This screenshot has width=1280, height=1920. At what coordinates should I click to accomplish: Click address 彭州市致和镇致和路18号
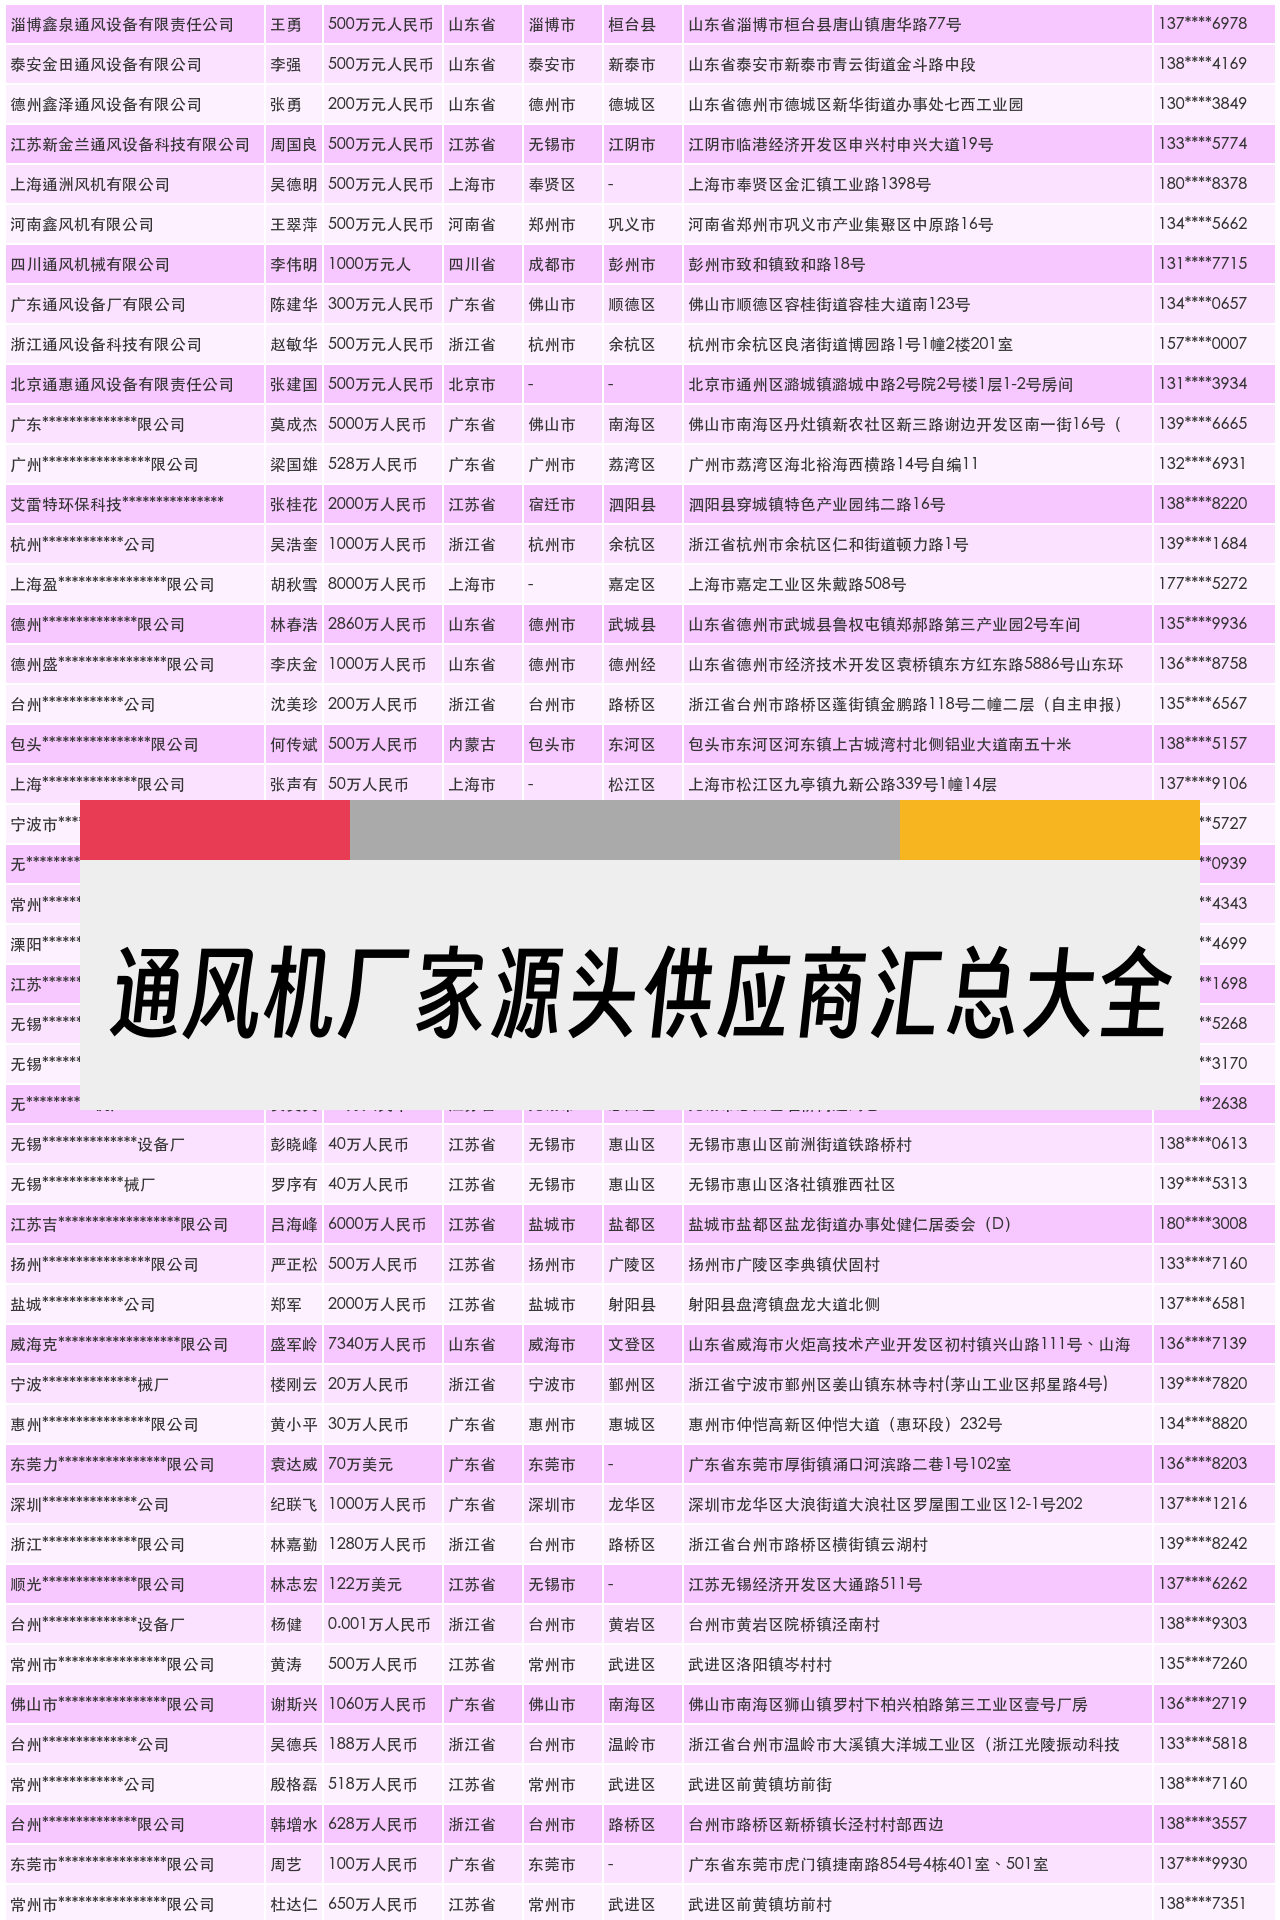[777, 264]
